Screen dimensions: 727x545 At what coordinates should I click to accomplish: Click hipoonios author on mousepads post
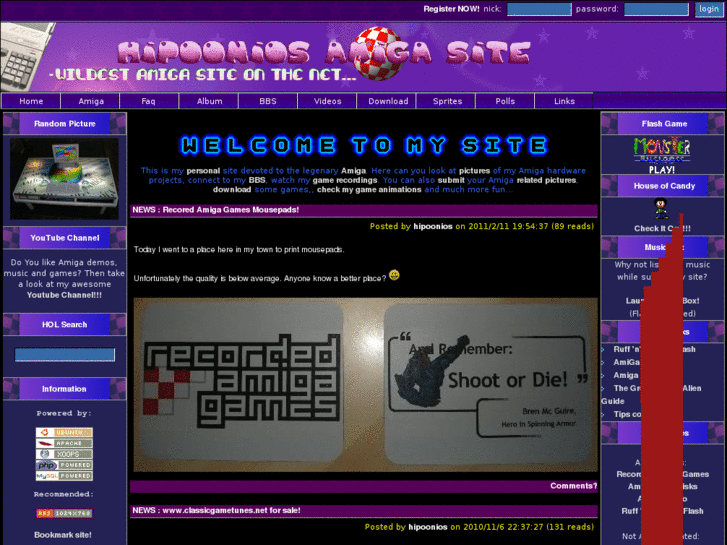(x=433, y=226)
